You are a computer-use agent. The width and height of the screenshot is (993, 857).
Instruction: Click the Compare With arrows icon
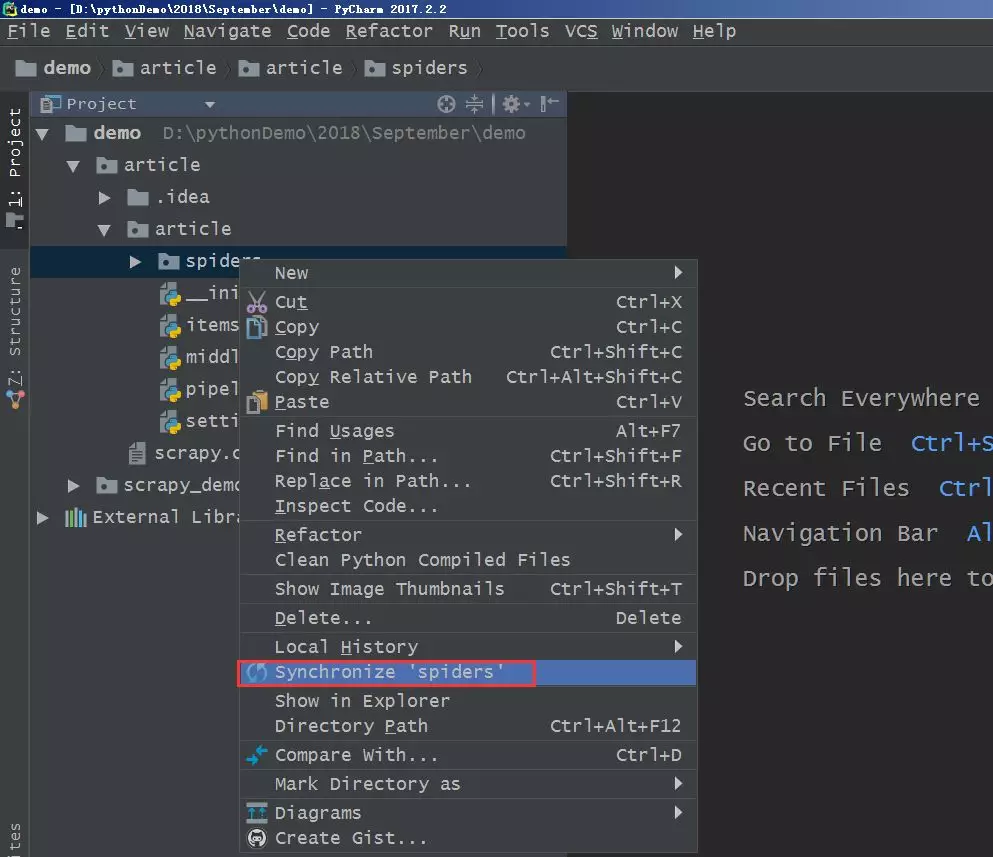click(x=256, y=755)
